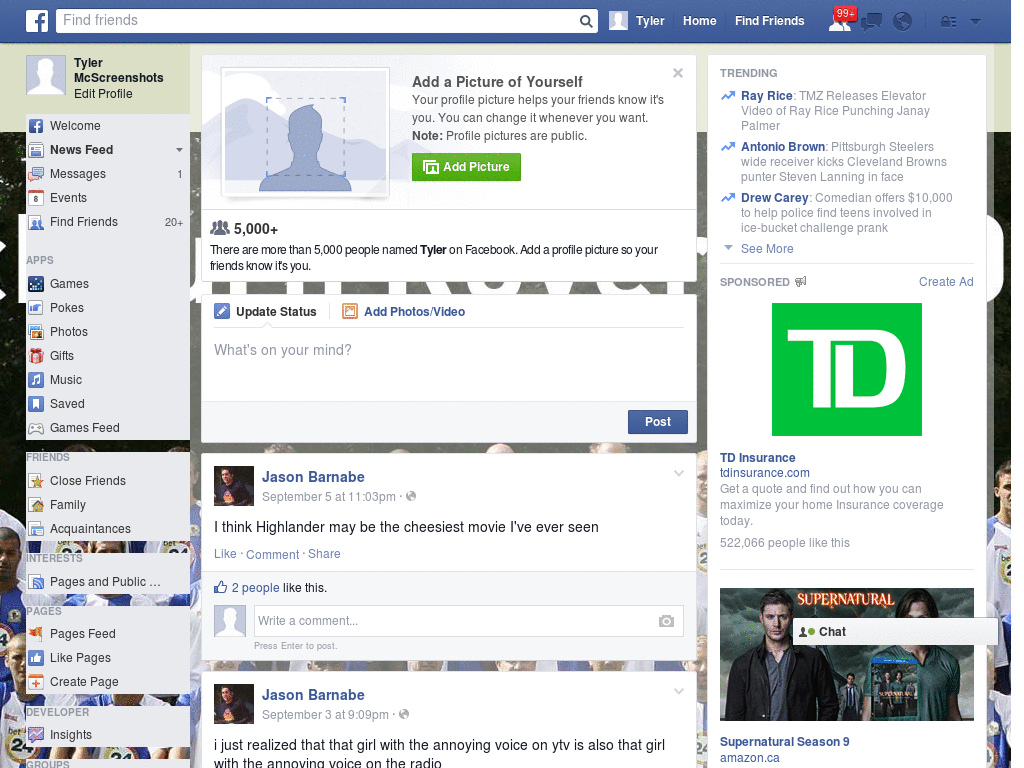The height and width of the screenshot is (768, 1024).
Task: Click the Create Page plus icon
Action: coord(36,682)
